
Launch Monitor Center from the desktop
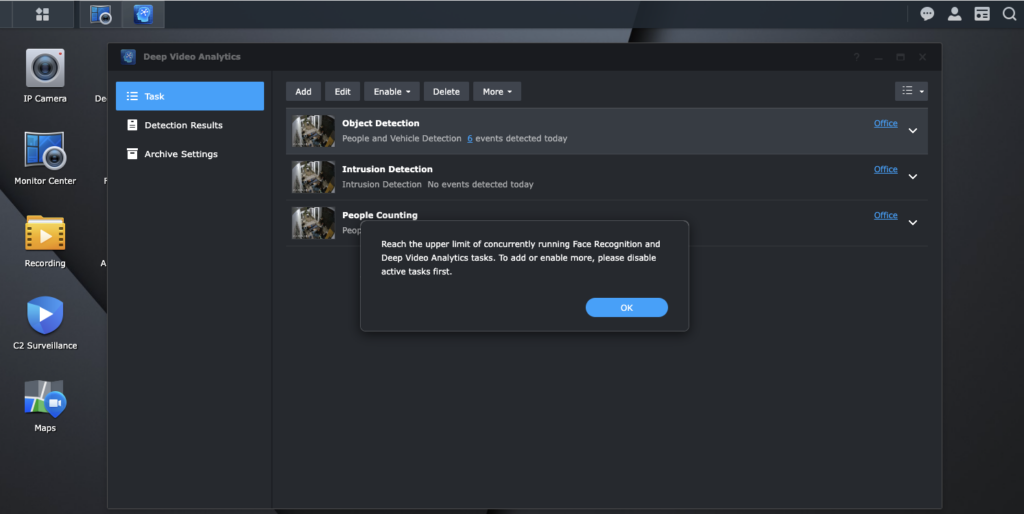45,152
